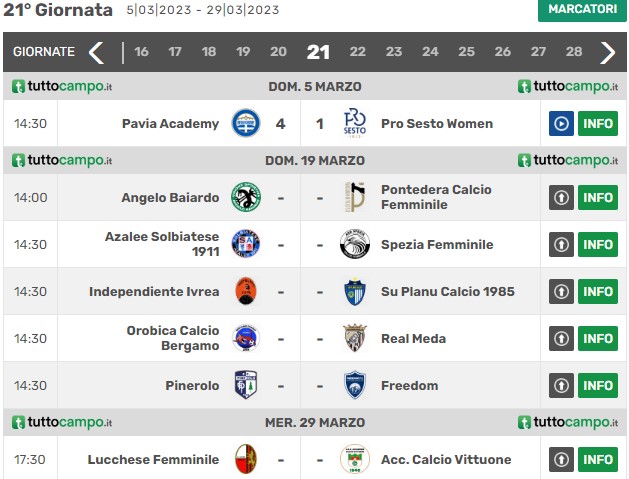
Task: Open INFO for Orobica Calcio Bergamo match
Action: click(x=598, y=339)
